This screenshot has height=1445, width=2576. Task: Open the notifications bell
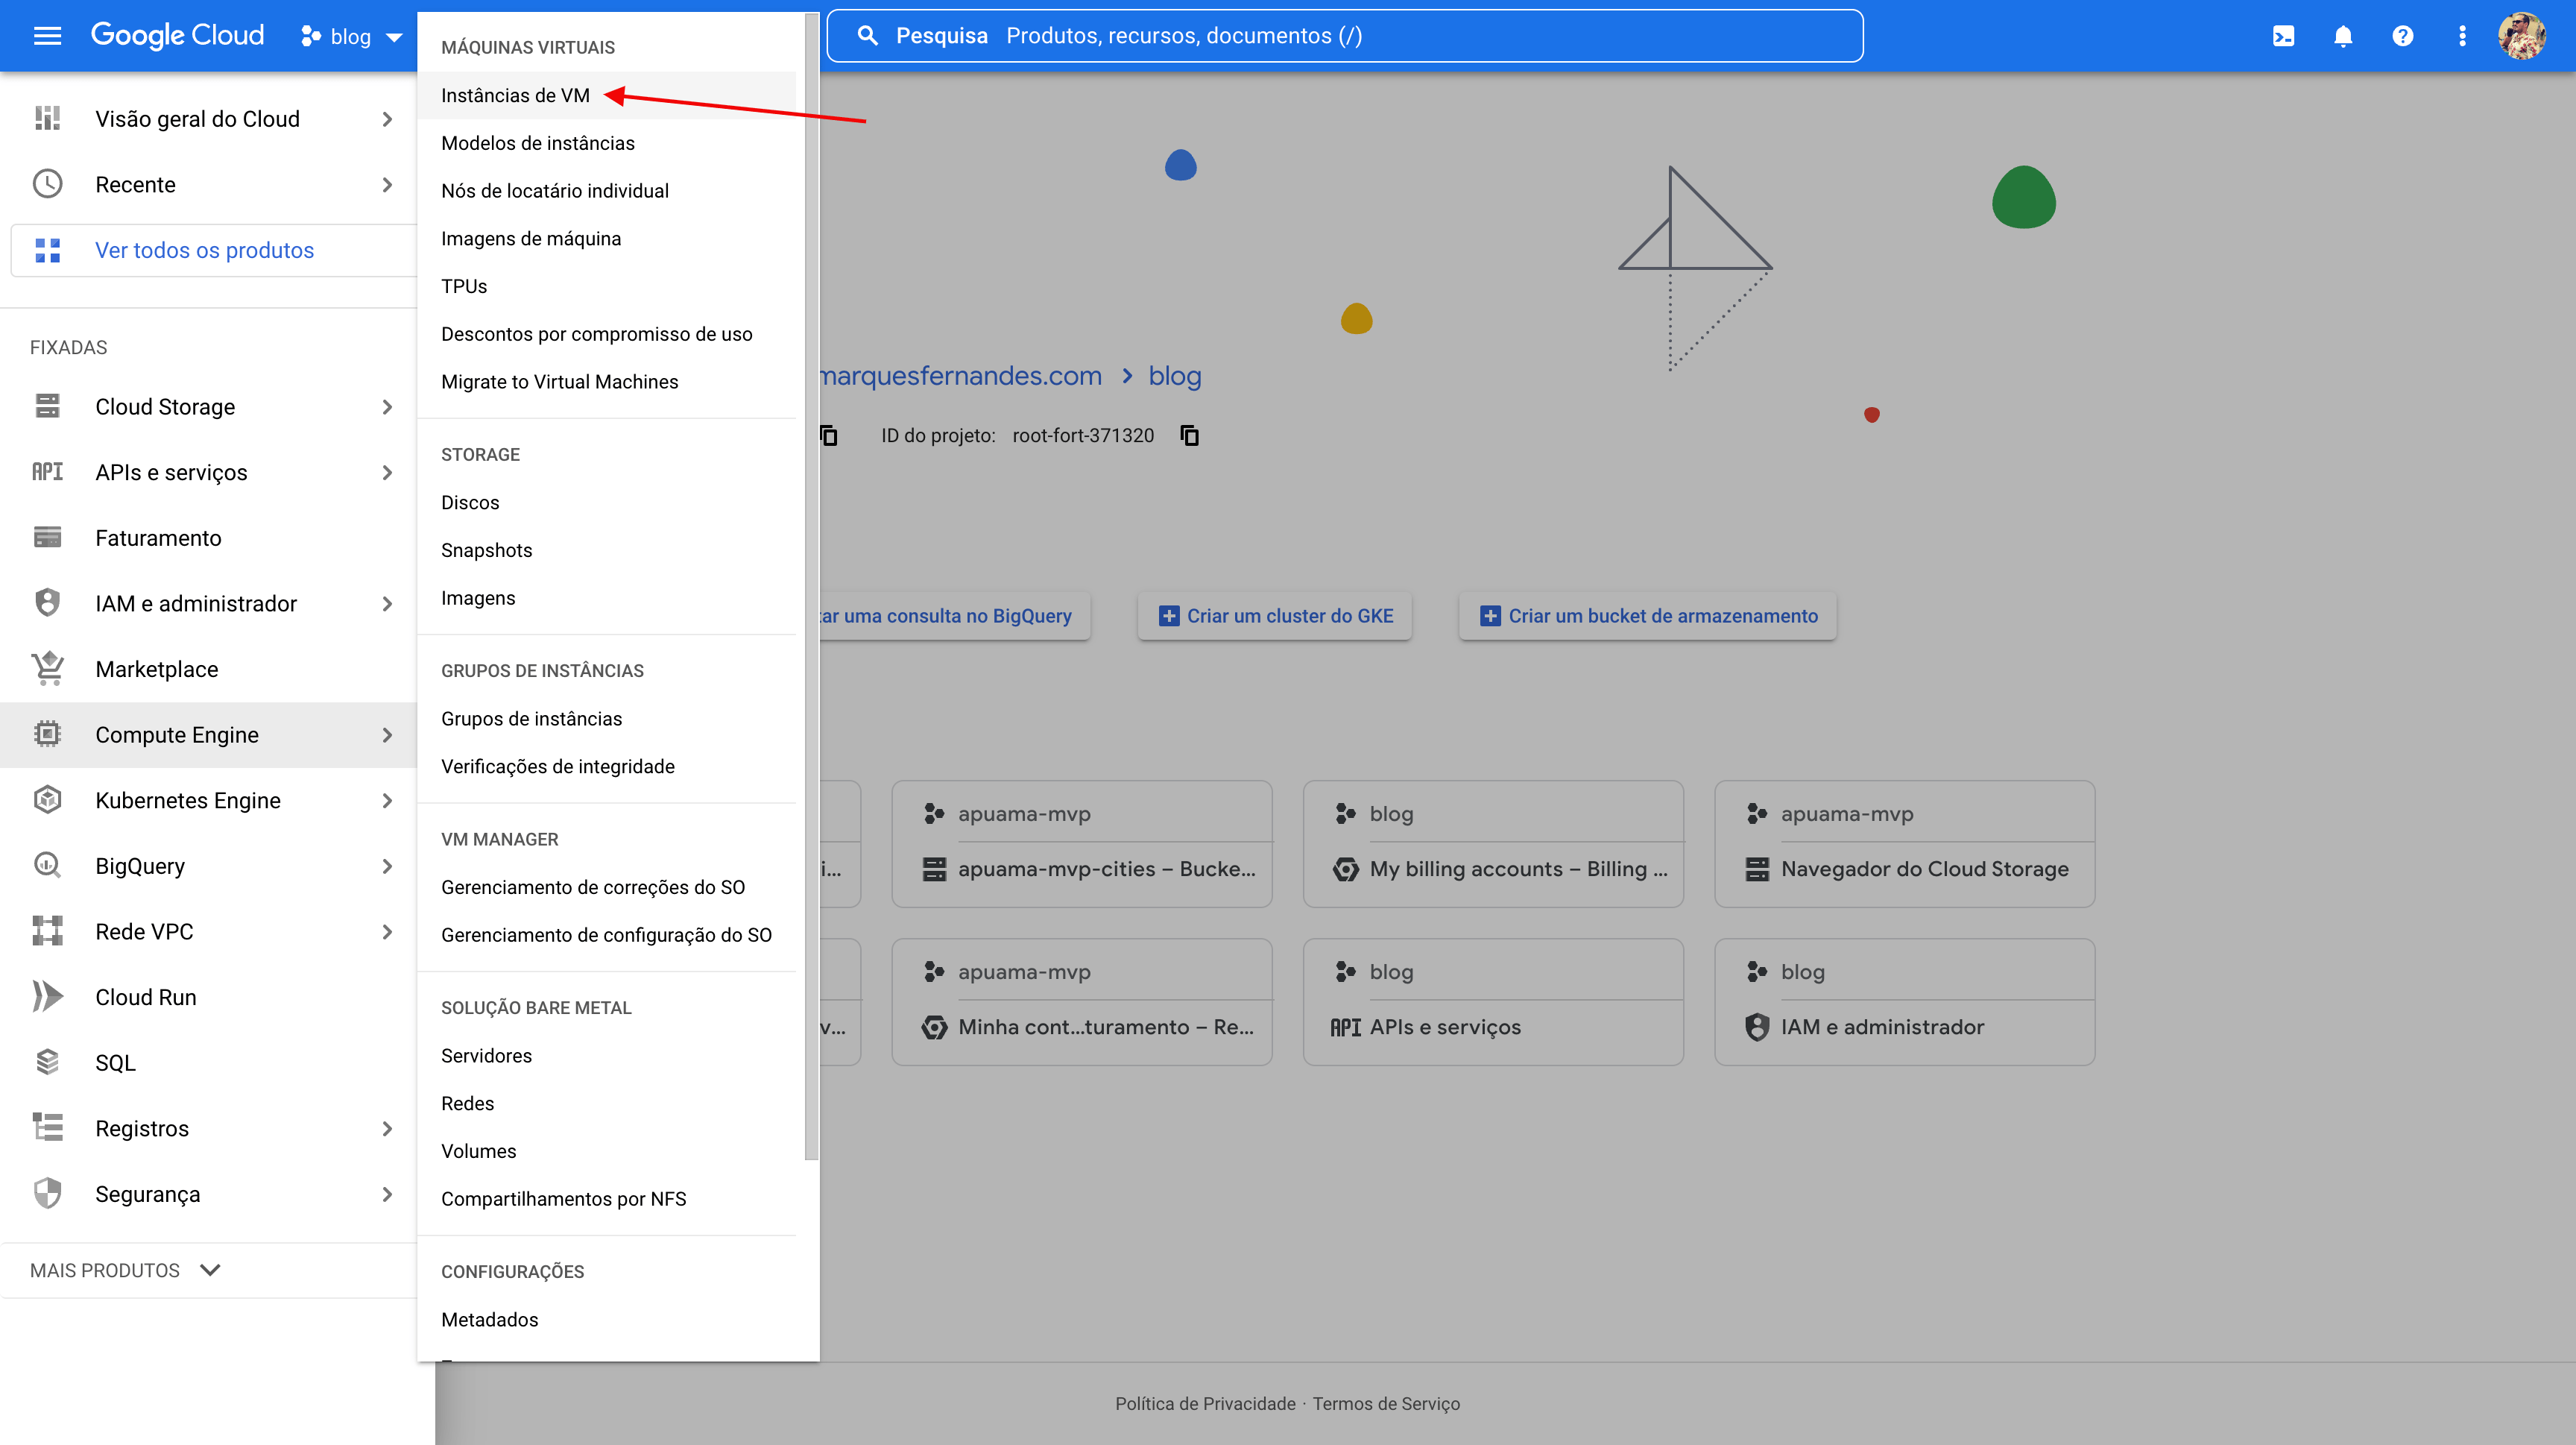[2343, 37]
